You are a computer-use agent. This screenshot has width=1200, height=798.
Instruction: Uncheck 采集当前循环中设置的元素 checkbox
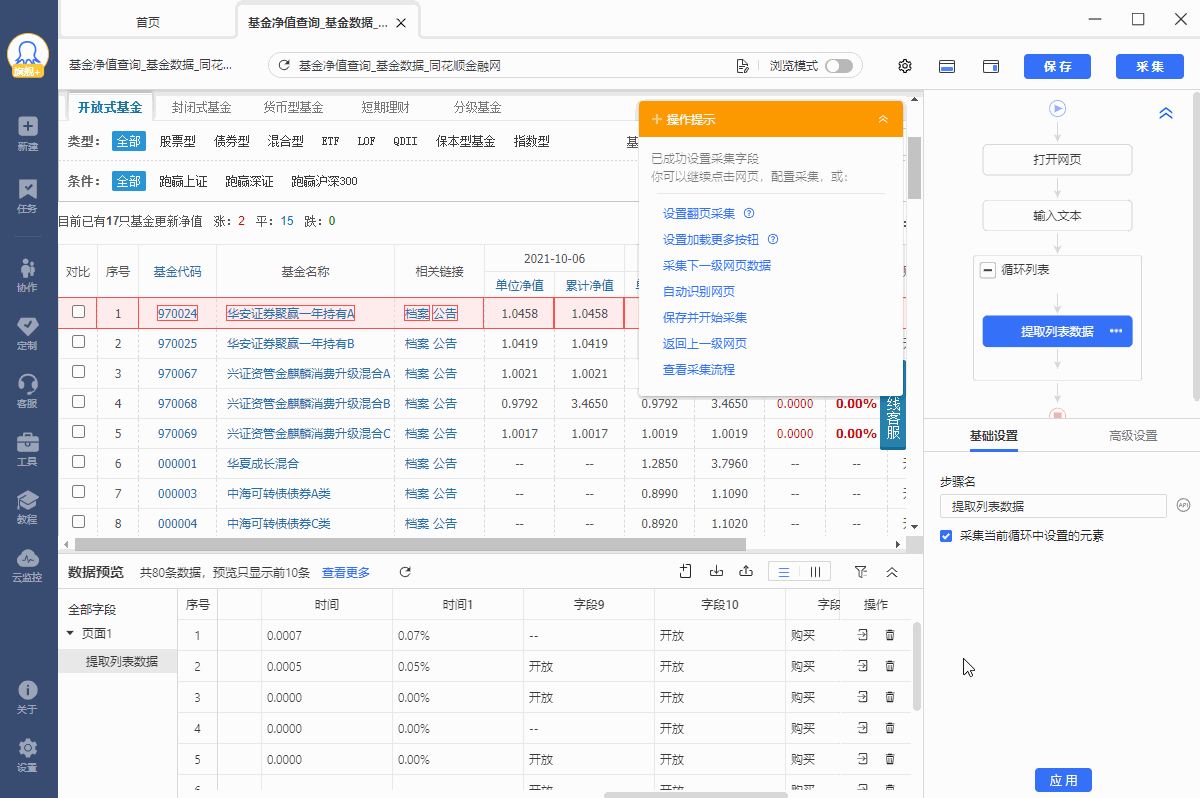point(946,536)
